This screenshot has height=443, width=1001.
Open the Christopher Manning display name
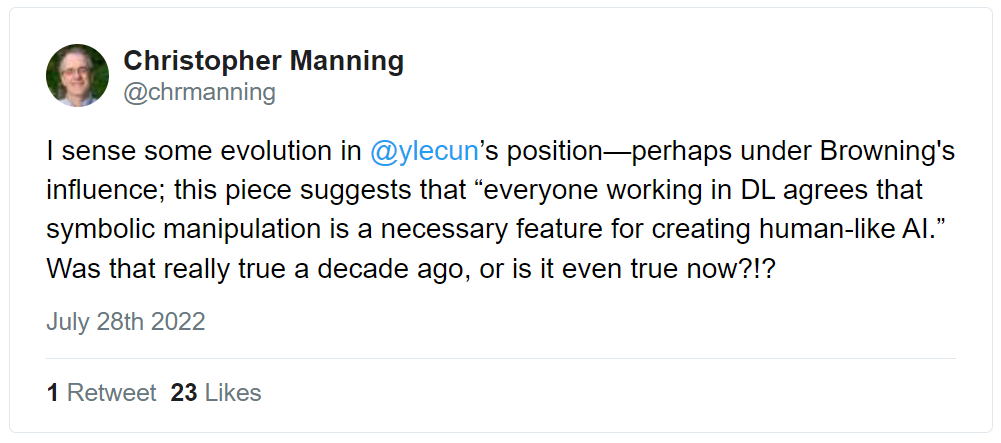[263, 61]
